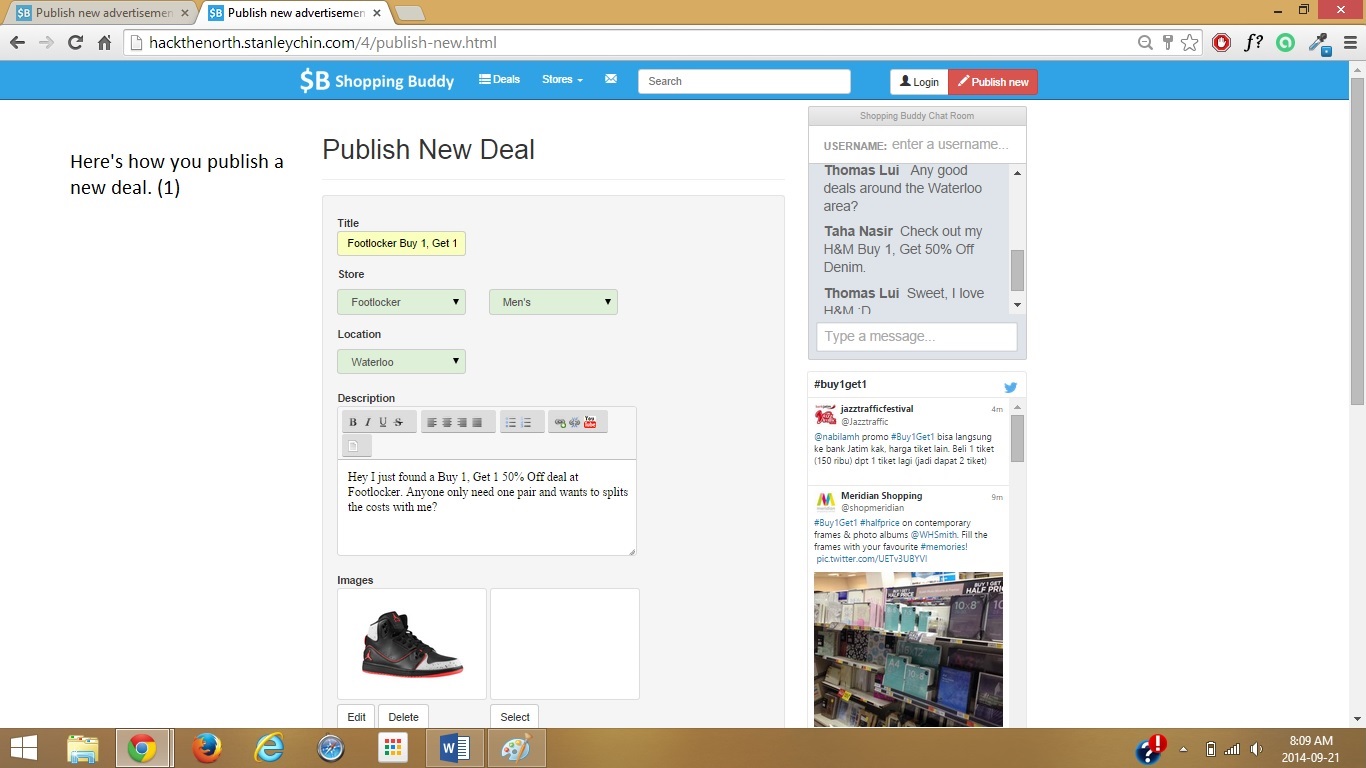Click Edit under the shoe image
Screen dimensions: 1366x768
tap(356, 717)
